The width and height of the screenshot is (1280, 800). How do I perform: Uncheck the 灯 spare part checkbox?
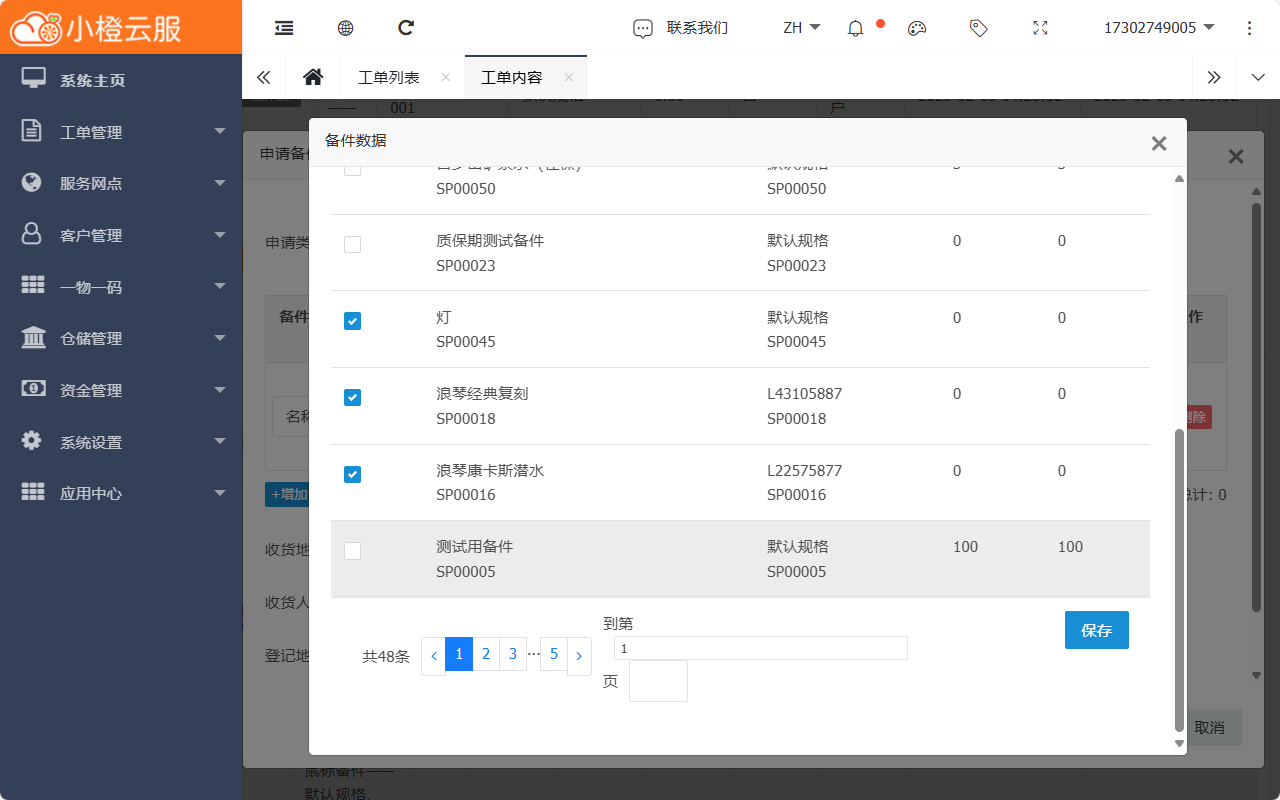(x=352, y=321)
